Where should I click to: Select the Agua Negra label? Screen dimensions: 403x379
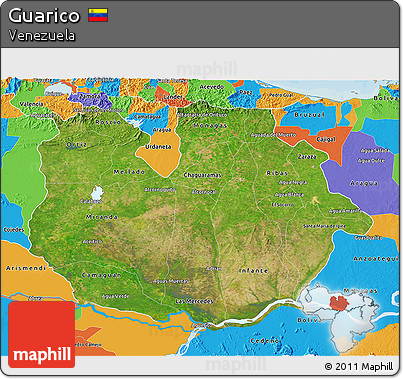click(293, 182)
